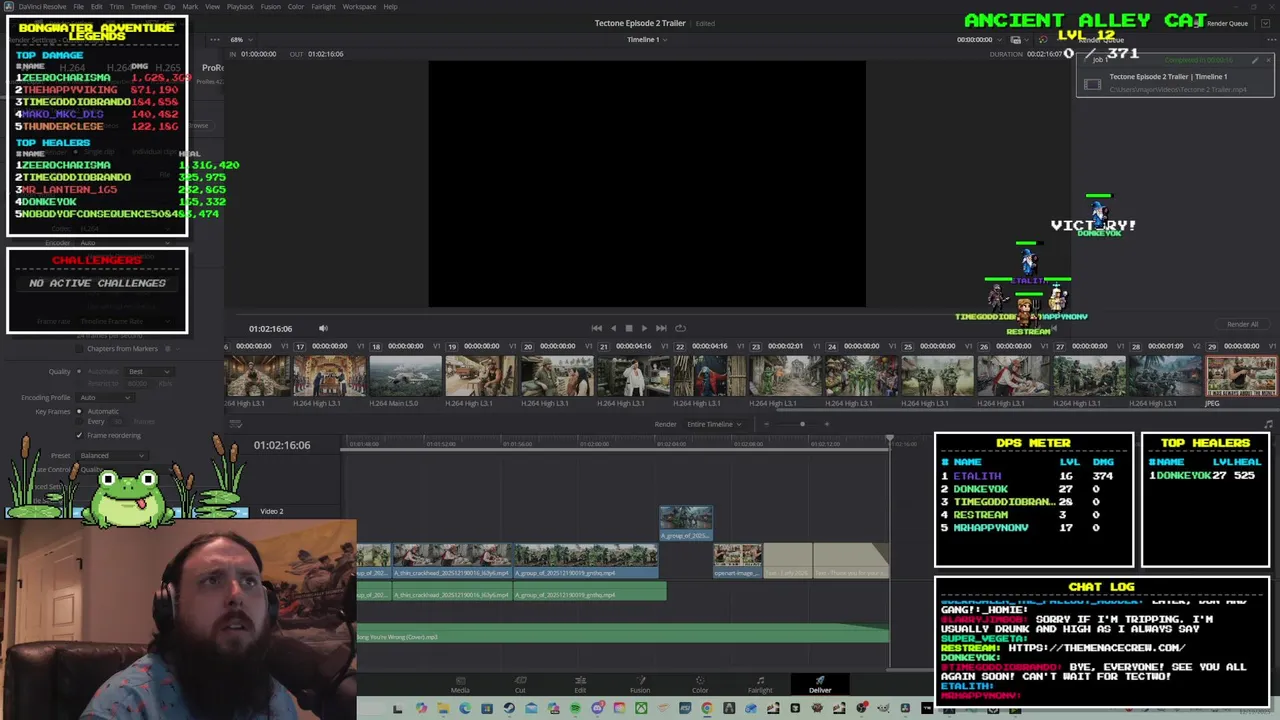Open Discord in the taskbar
Screen dimensions: 1280x720
(x=597, y=709)
